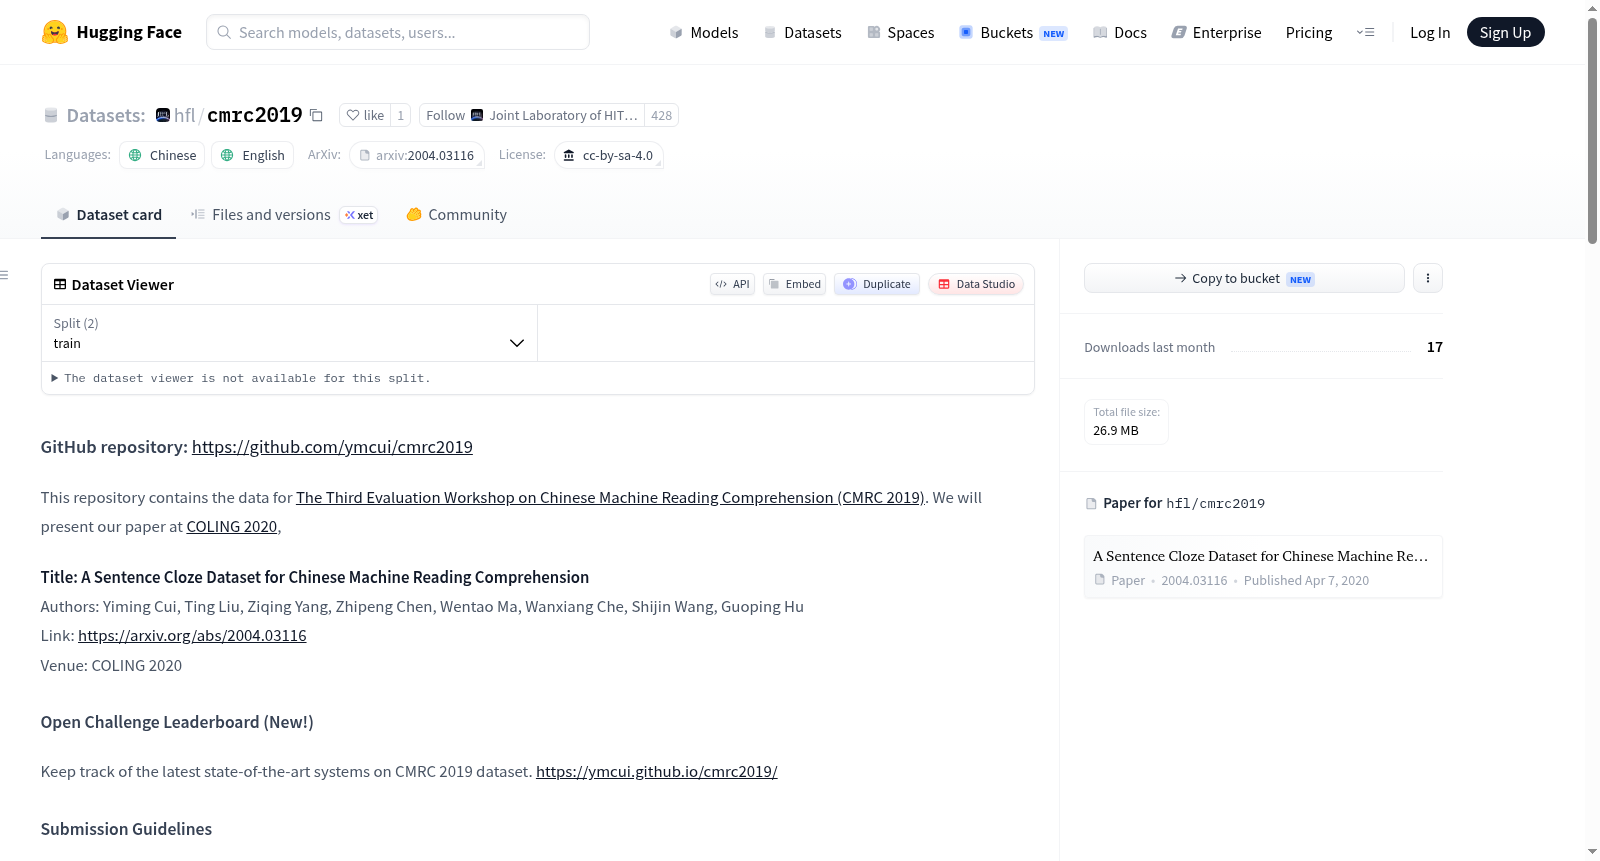Open the Sentence Cloze Dataset paper card

coord(1263,567)
